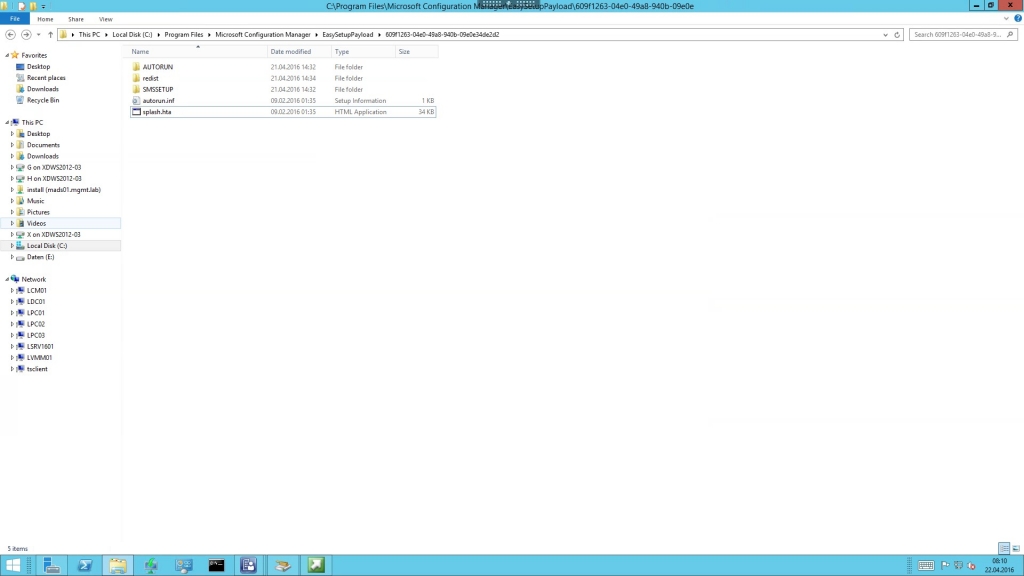
Task: Launch Server Manager from the taskbar
Action: click(52, 566)
